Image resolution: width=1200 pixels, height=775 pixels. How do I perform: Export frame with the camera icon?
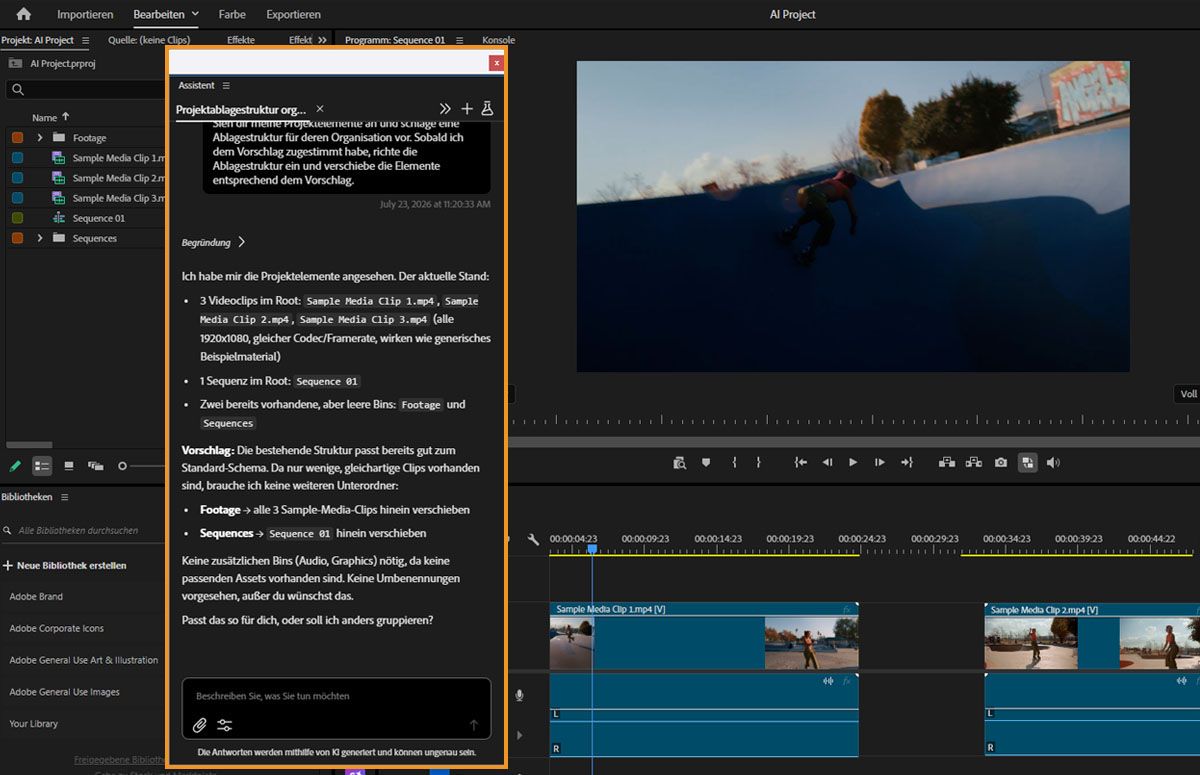(x=1001, y=462)
